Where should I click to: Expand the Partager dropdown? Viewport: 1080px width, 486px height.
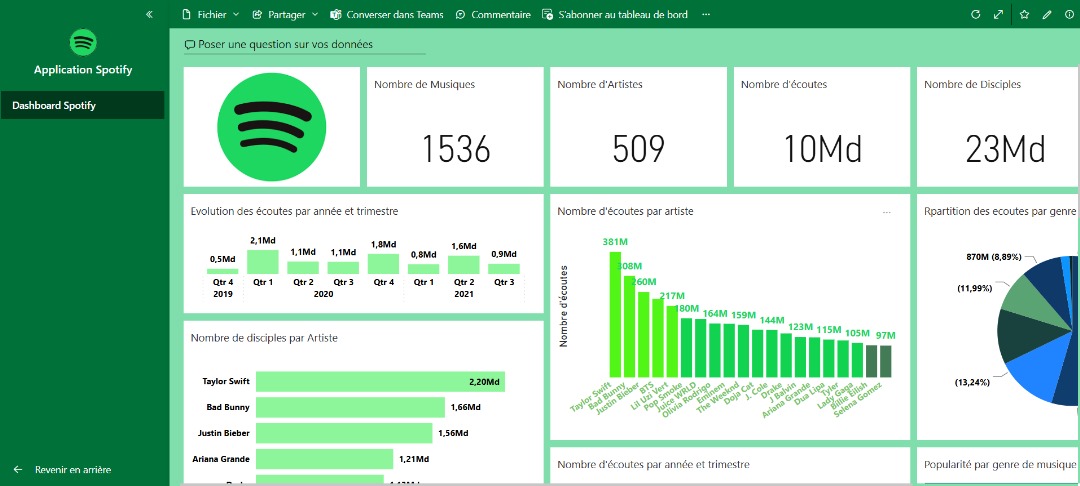285,15
